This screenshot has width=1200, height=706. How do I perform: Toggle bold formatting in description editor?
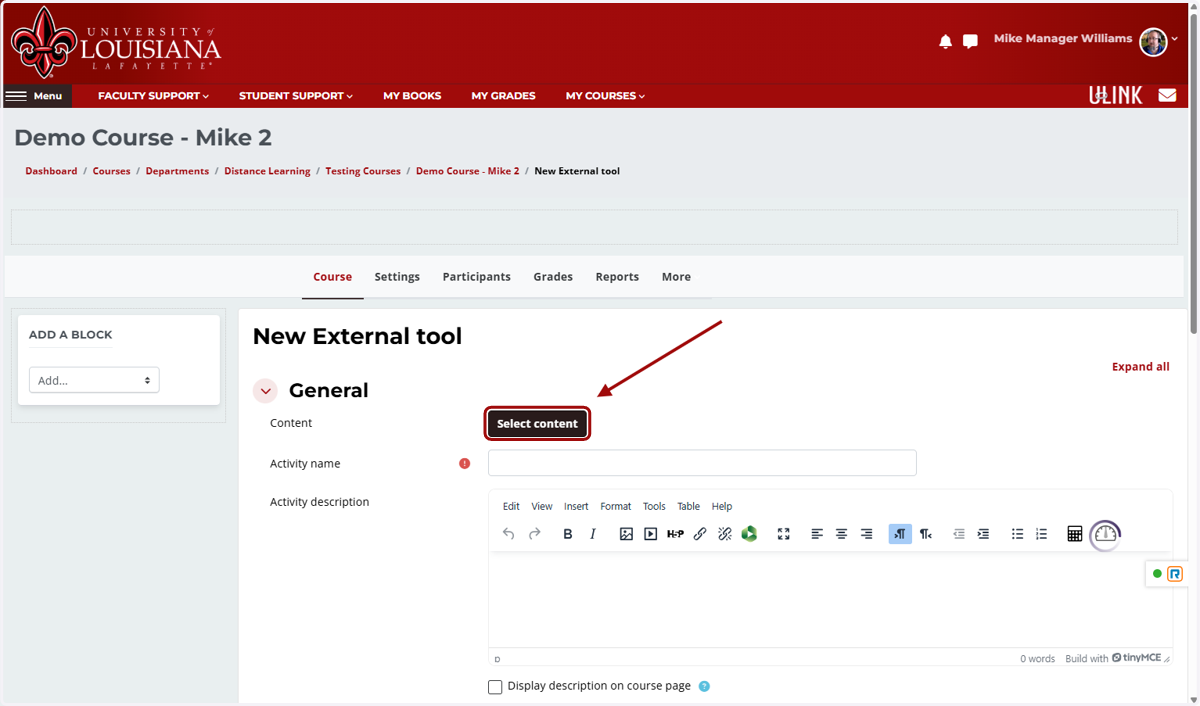(568, 534)
